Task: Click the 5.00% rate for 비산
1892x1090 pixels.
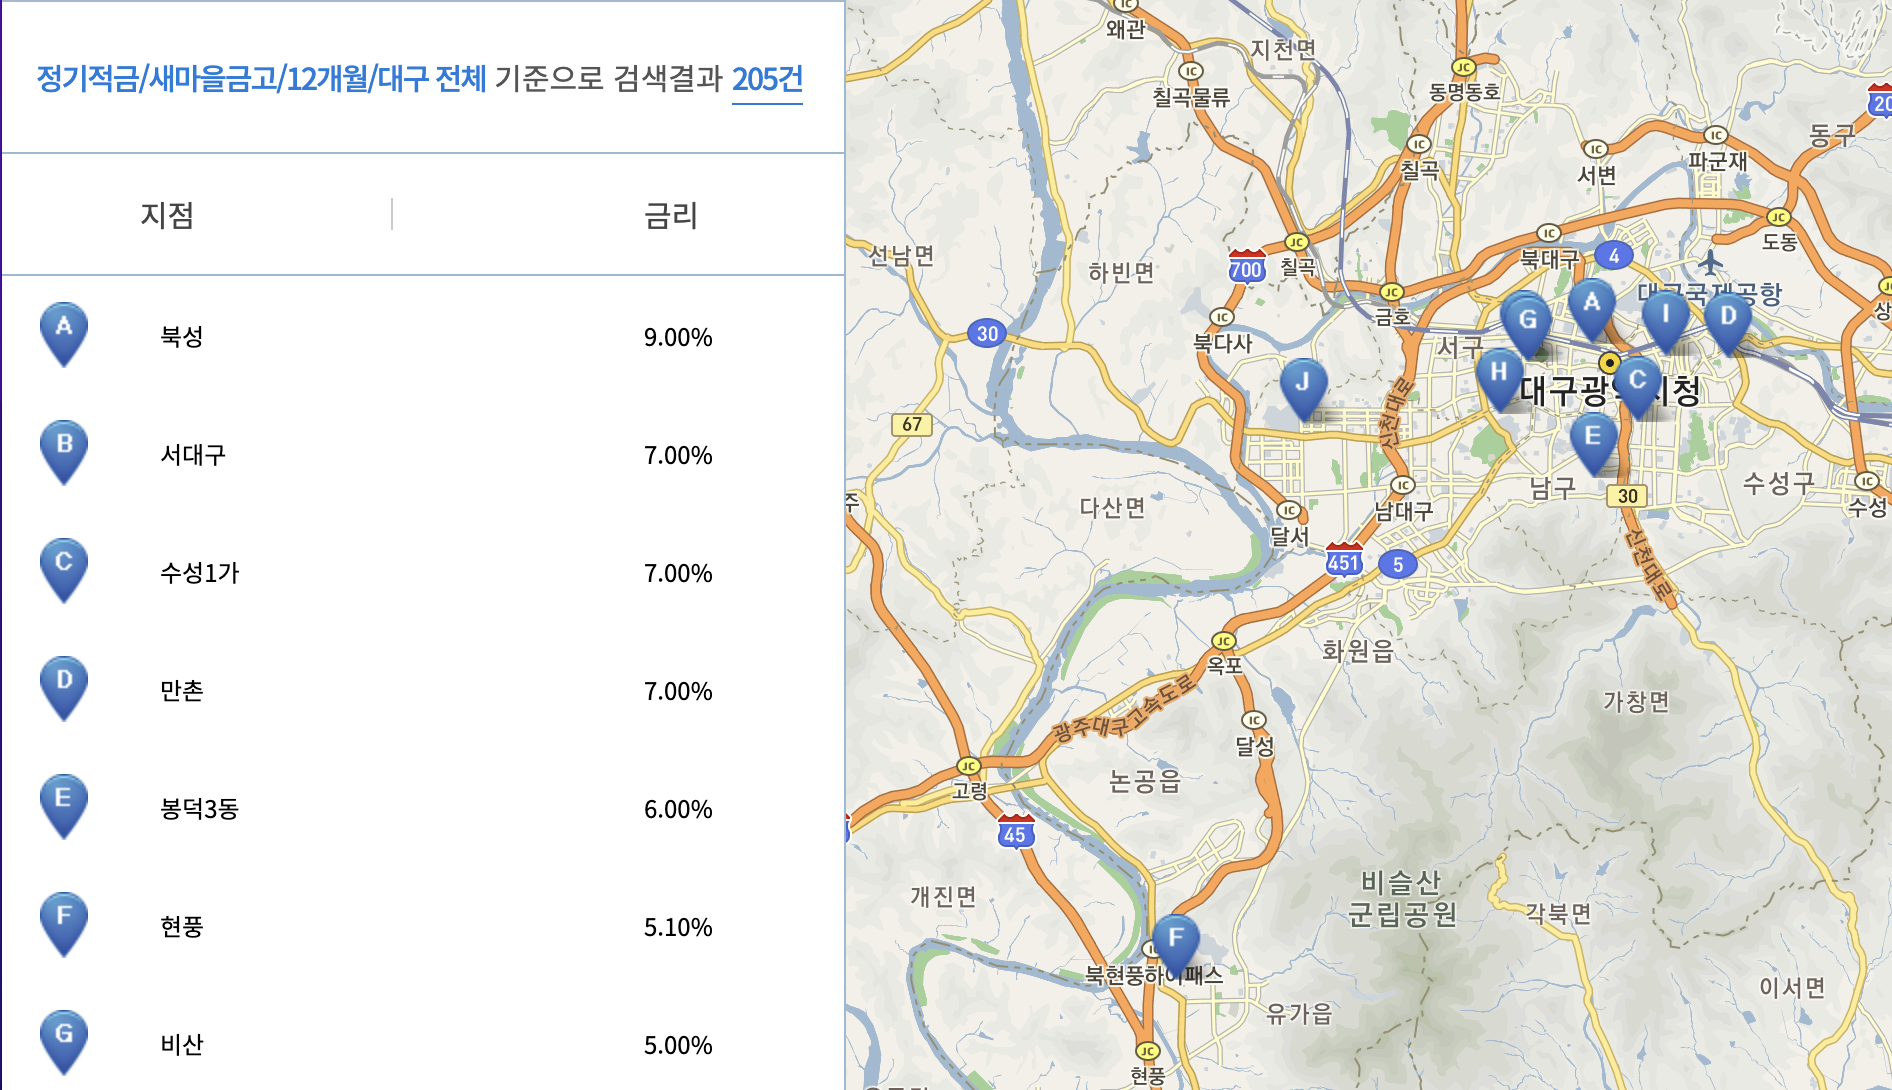Action: point(678,1045)
